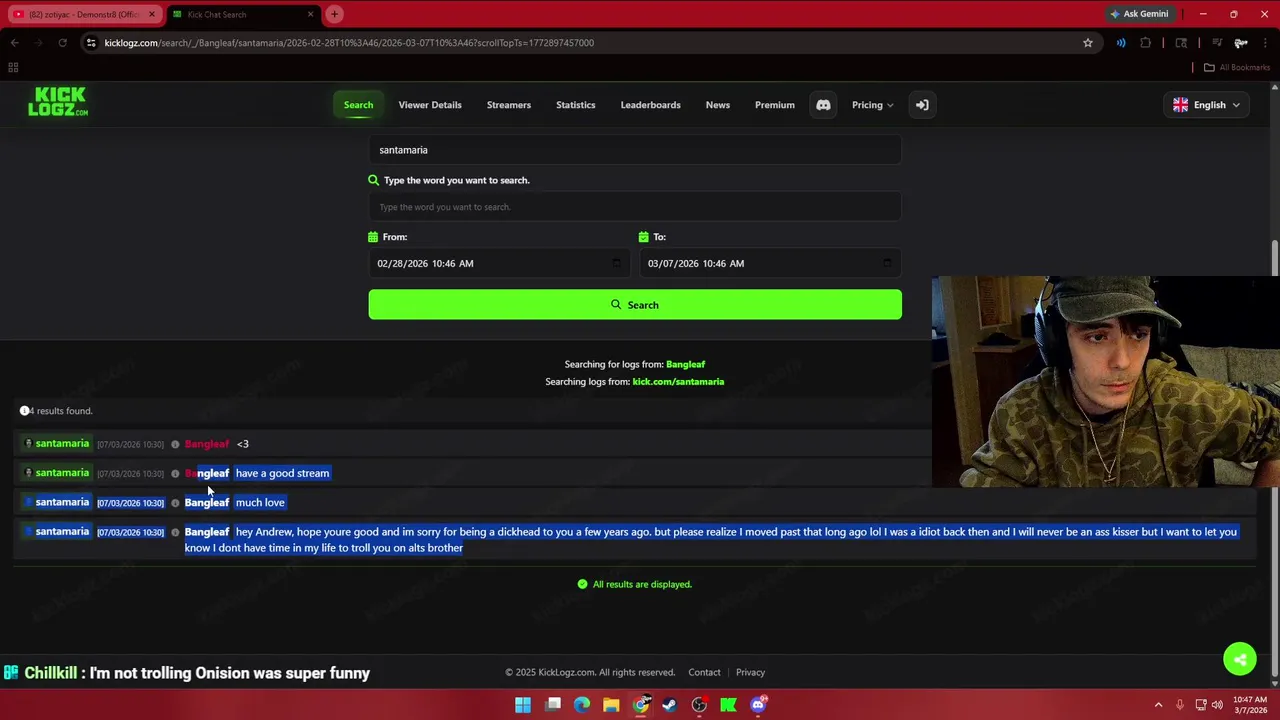Open the calendar picker in From field

616,263
